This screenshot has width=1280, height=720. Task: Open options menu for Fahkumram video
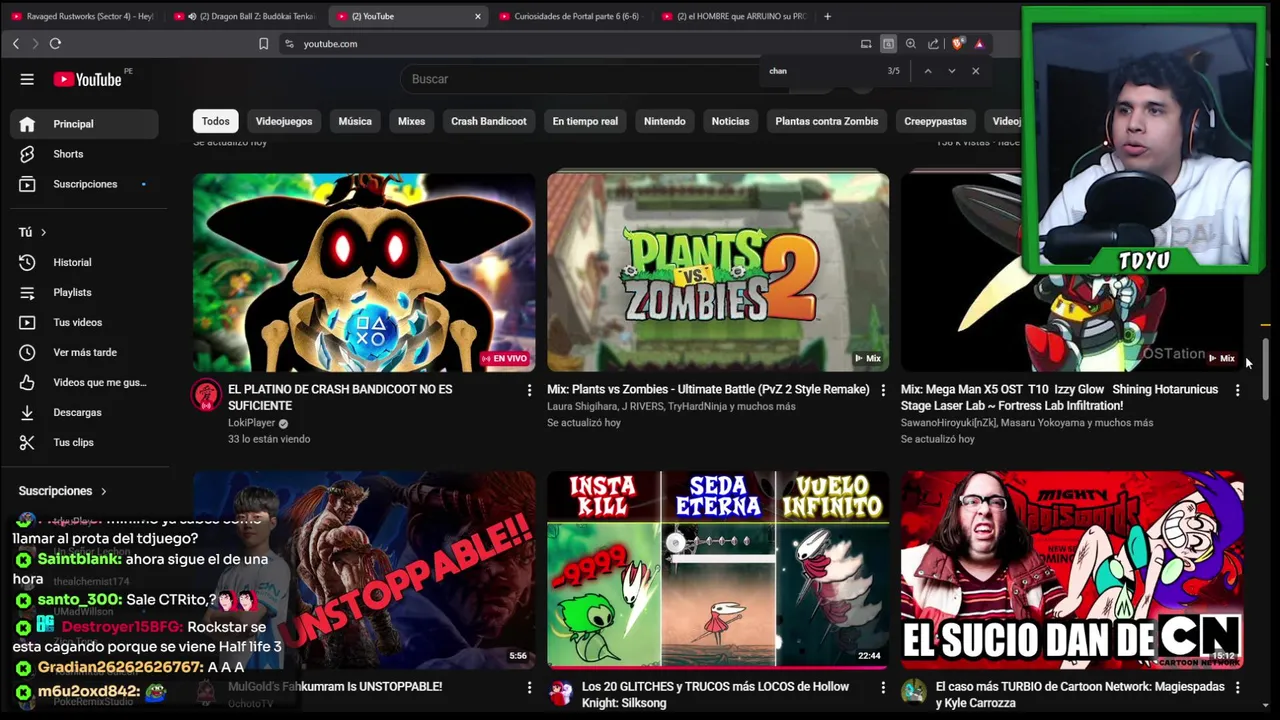(x=529, y=687)
